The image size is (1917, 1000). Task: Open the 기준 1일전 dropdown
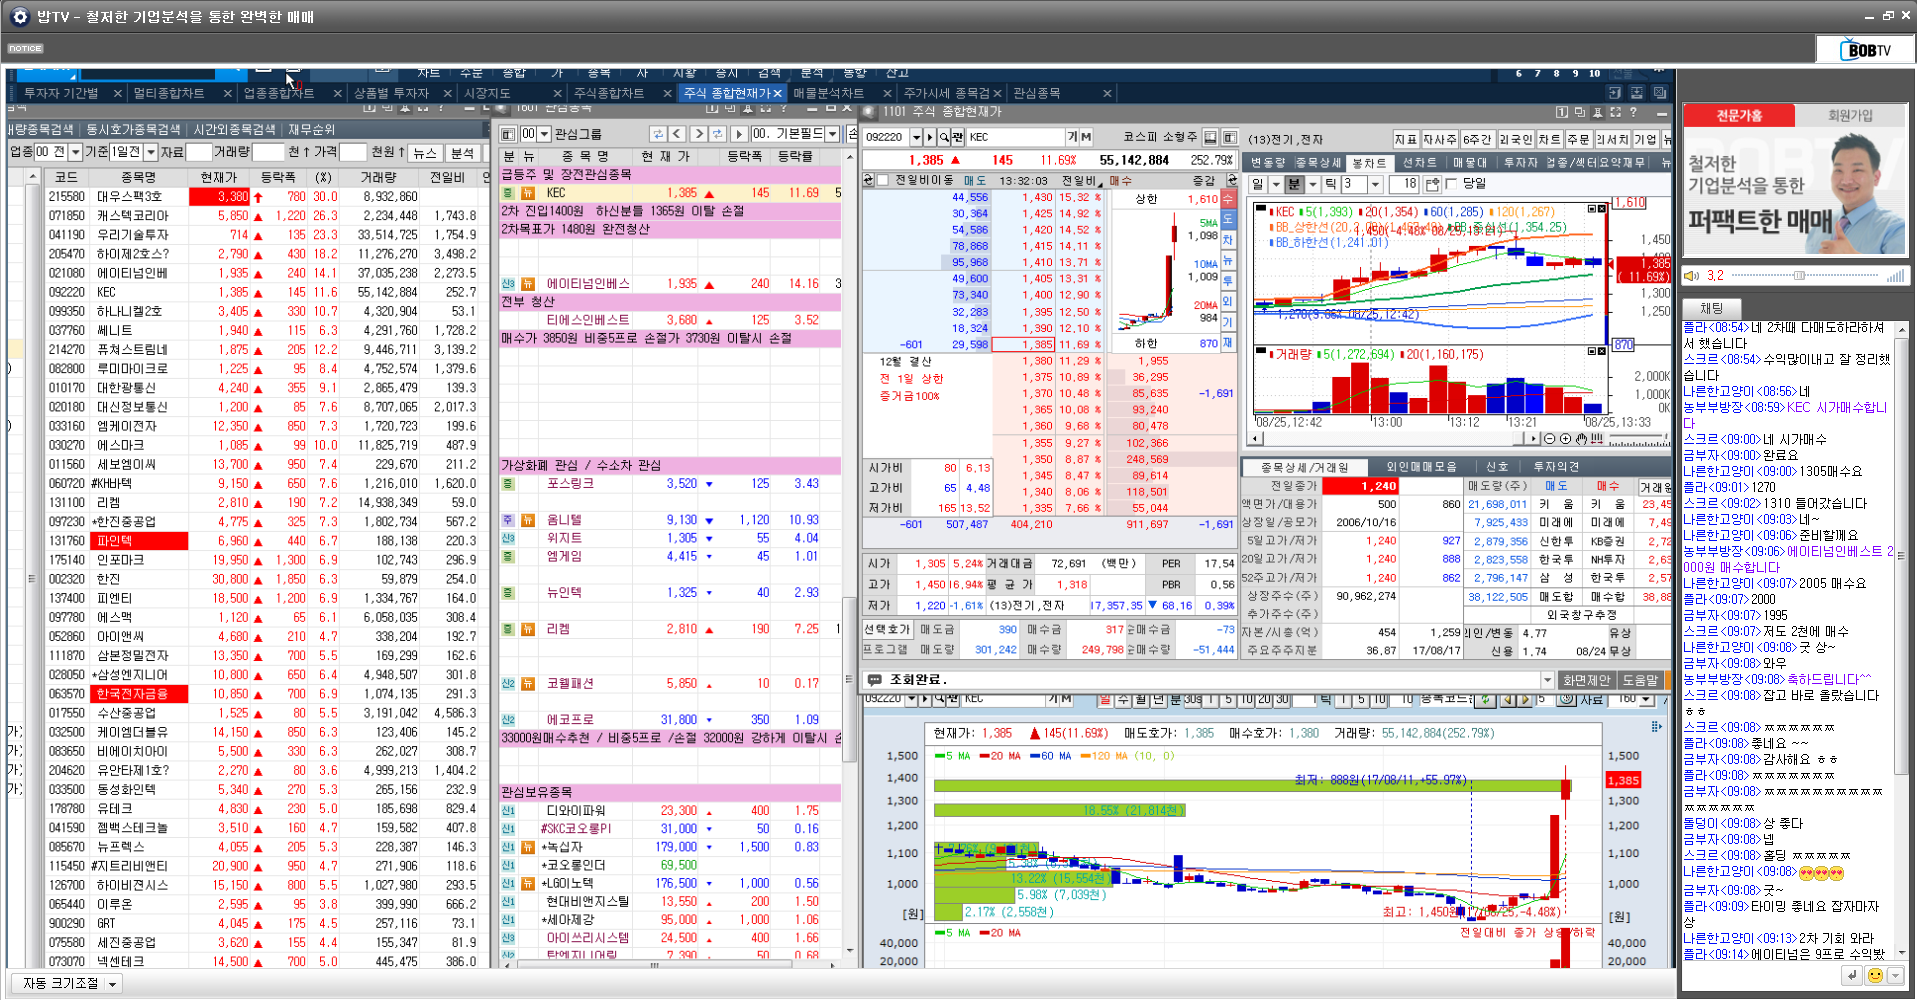(151, 152)
